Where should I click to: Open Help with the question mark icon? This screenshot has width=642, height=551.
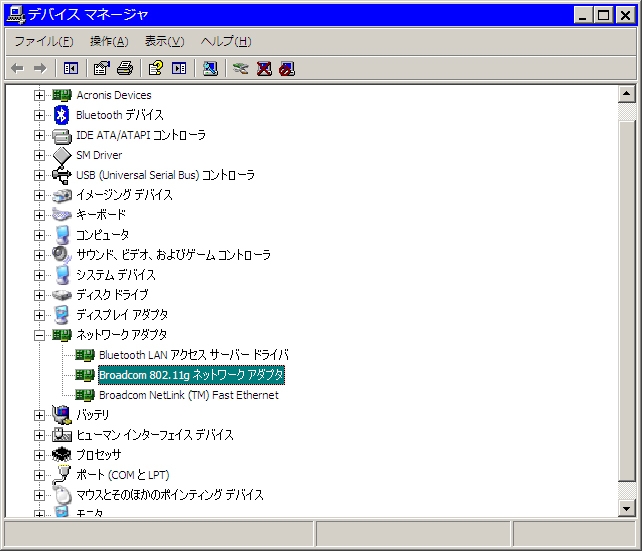point(156,68)
